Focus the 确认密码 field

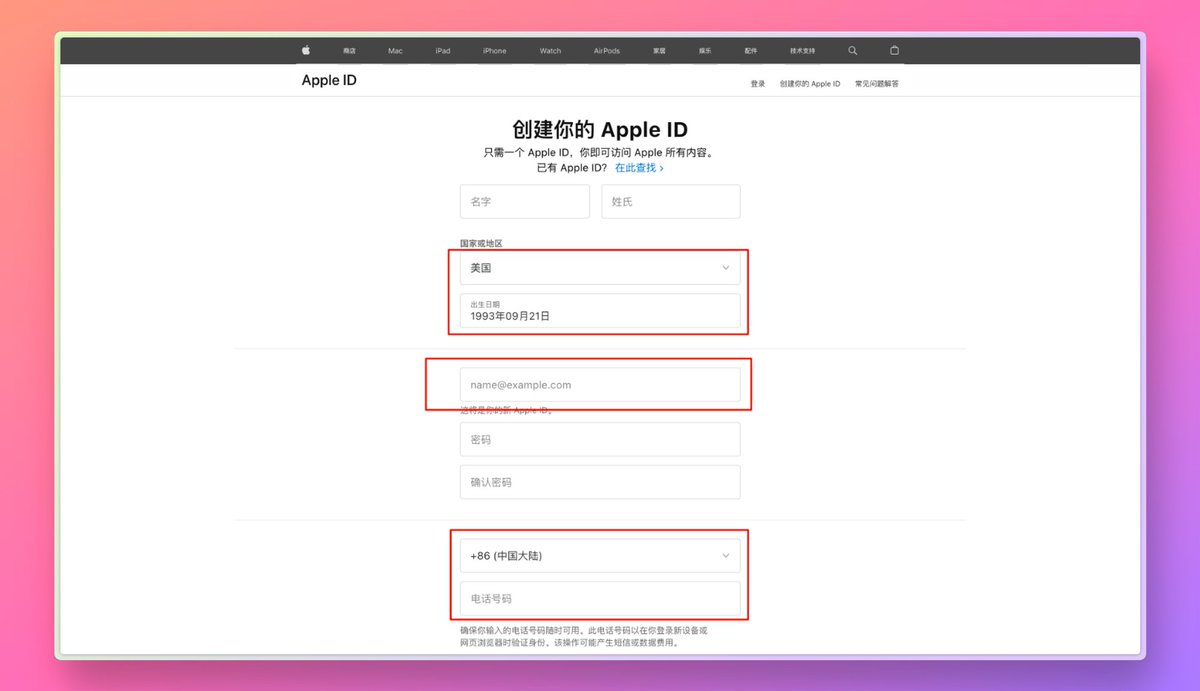(x=600, y=482)
